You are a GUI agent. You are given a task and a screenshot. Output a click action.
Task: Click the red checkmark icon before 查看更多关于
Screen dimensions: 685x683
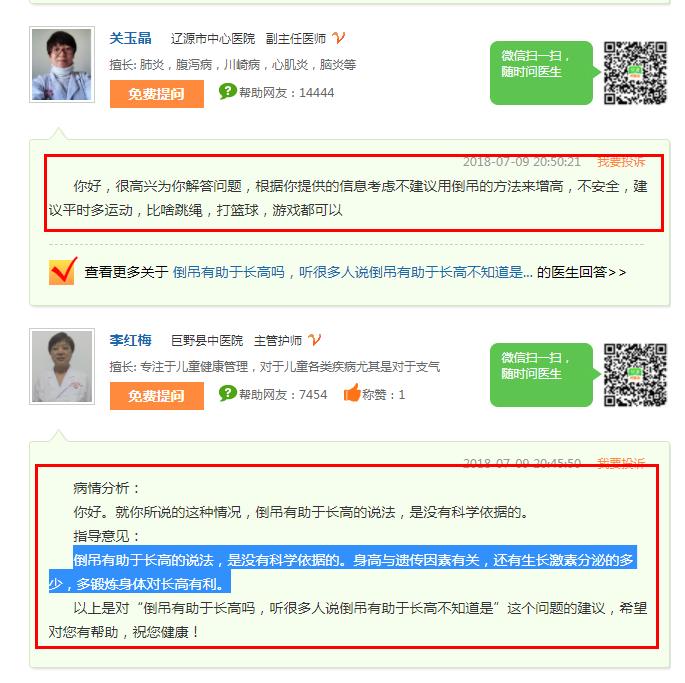coord(63,271)
